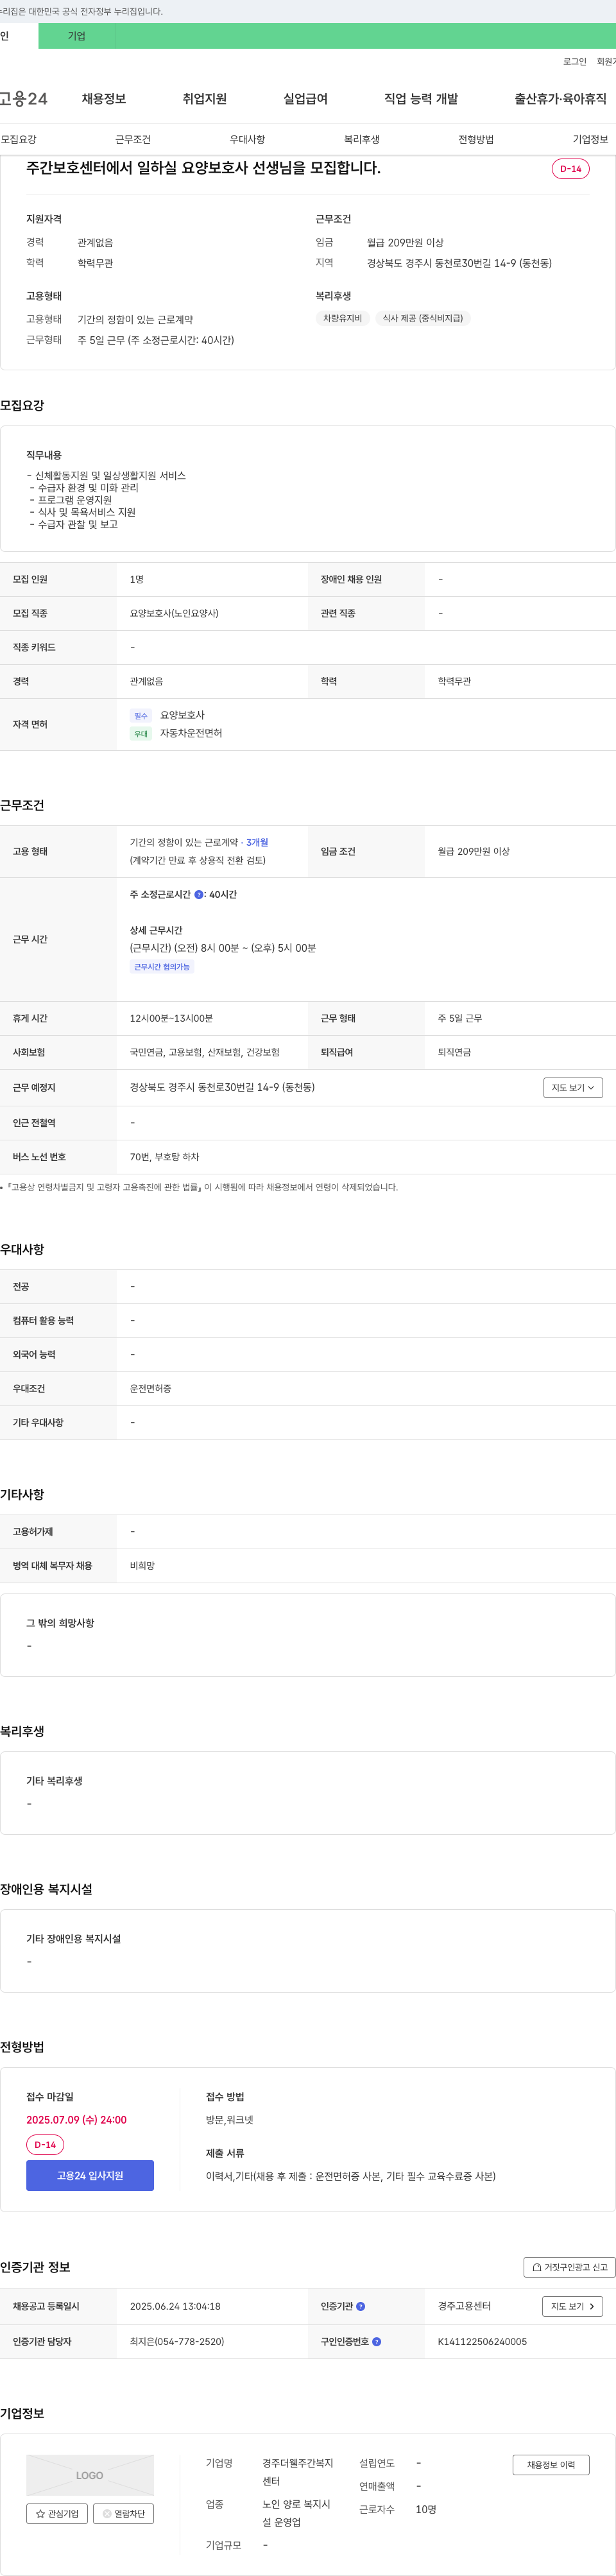Click the 우대 license badge
The width and height of the screenshot is (616, 2576).
(x=141, y=734)
